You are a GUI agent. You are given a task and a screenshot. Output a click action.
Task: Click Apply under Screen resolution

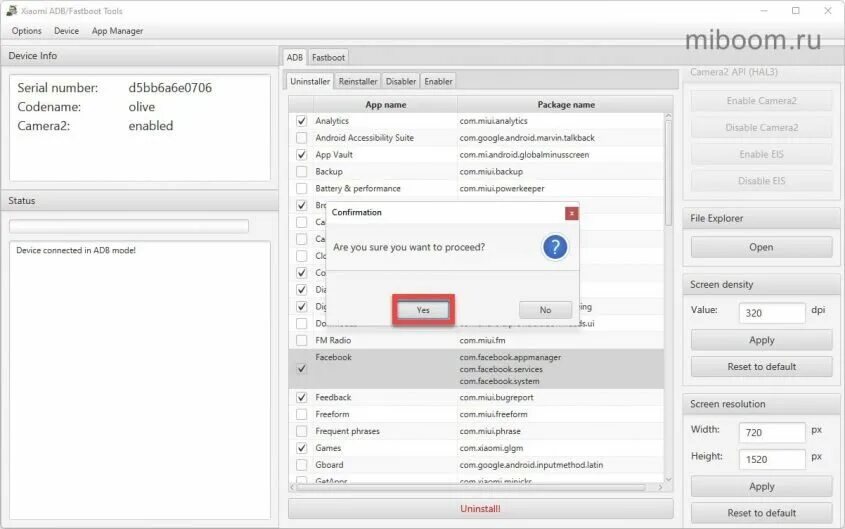[761, 486]
